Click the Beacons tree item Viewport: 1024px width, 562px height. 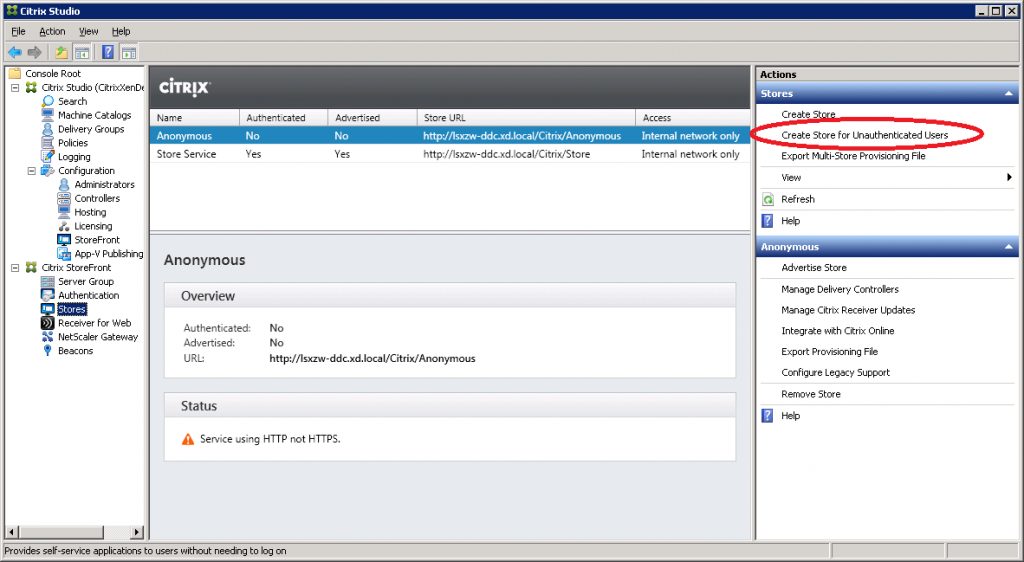(x=75, y=351)
